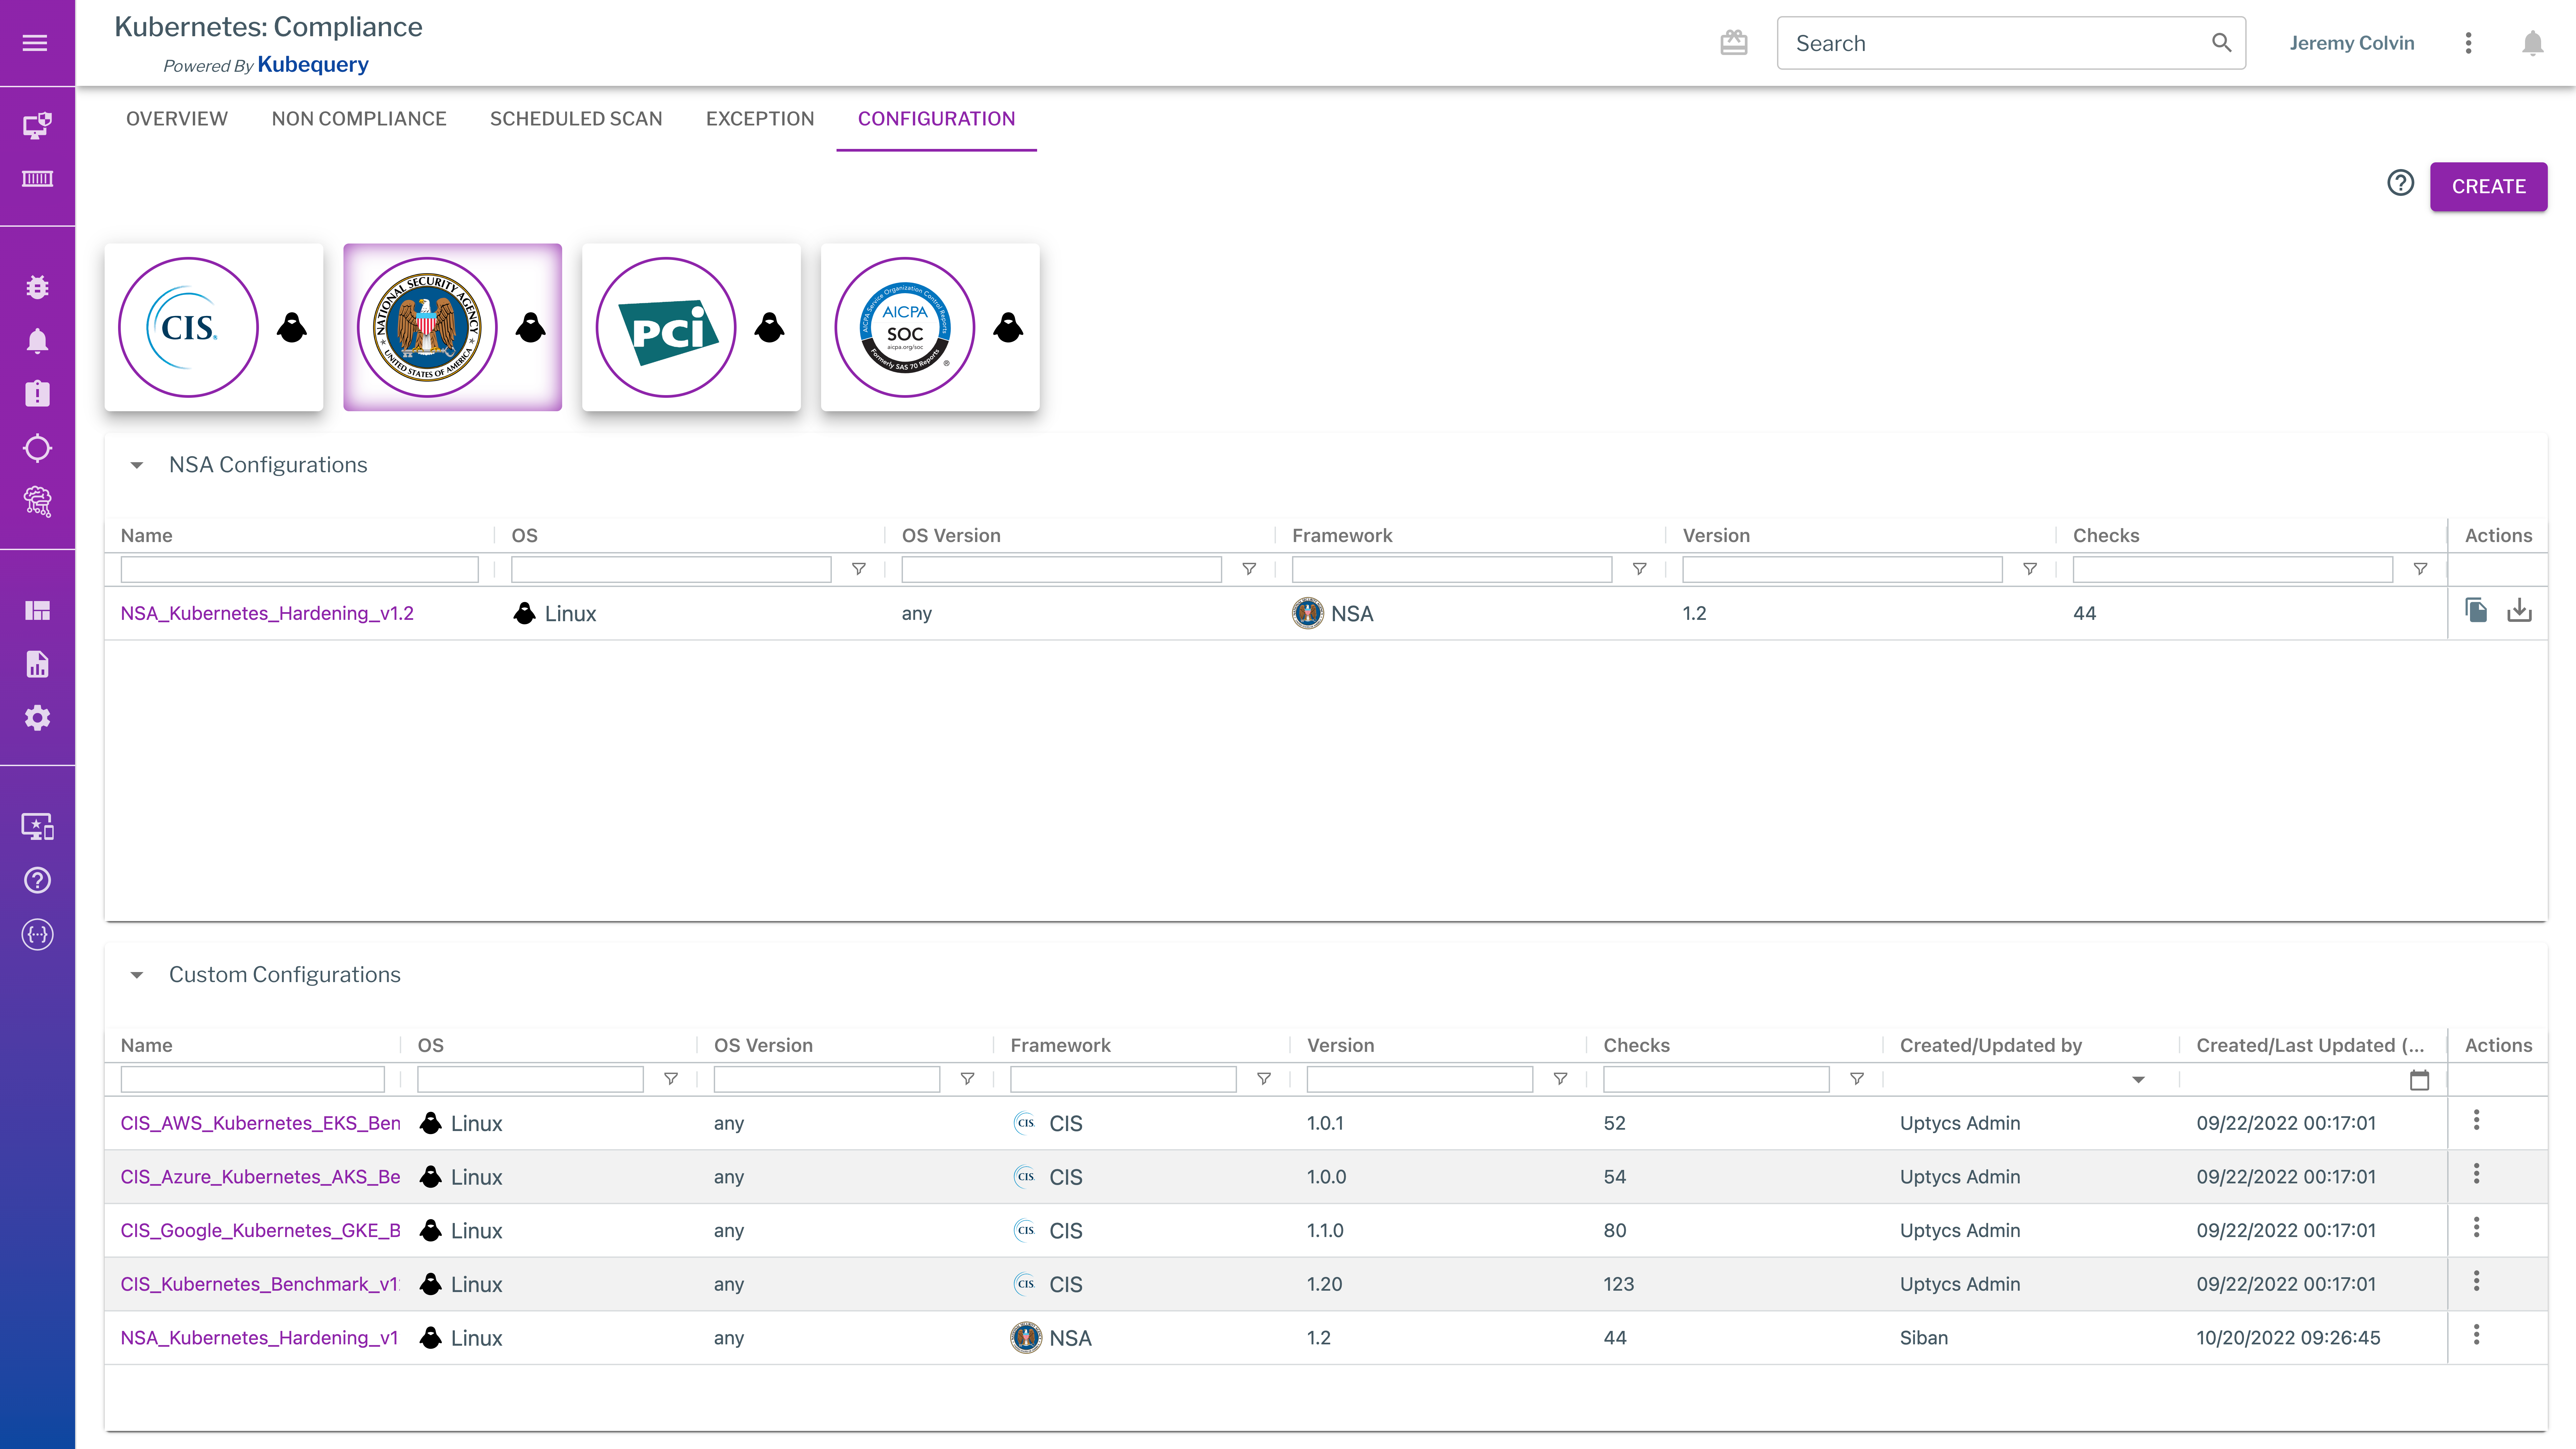Screen dimensions: 2576x1449
Task: Click the gift box icon near search
Action: (x=1734, y=43)
